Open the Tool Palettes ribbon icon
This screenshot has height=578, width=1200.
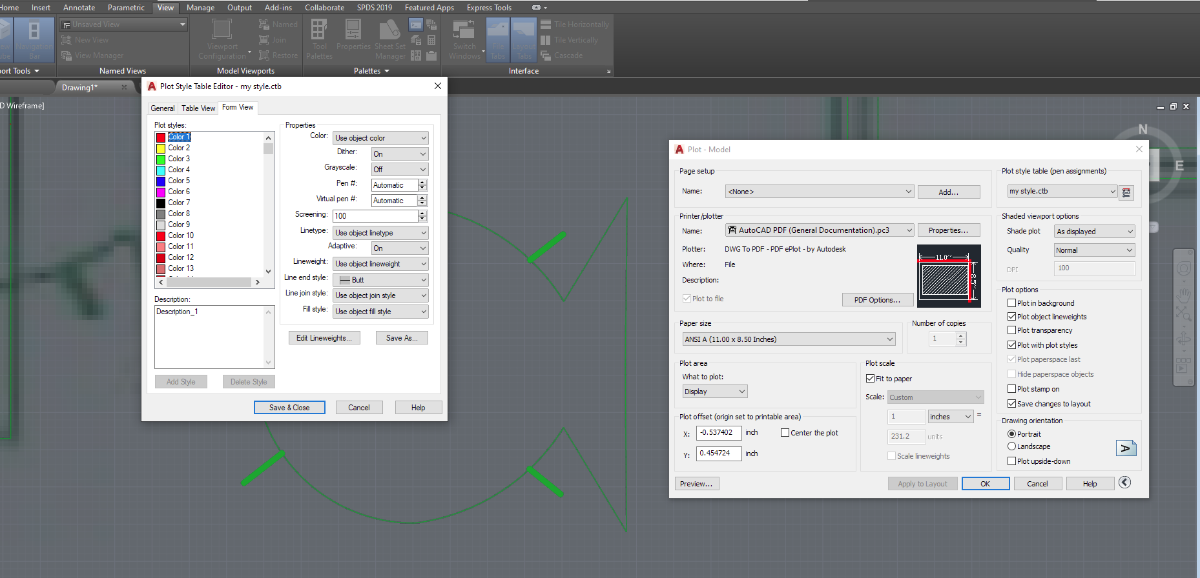pyautogui.click(x=320, y=39)
